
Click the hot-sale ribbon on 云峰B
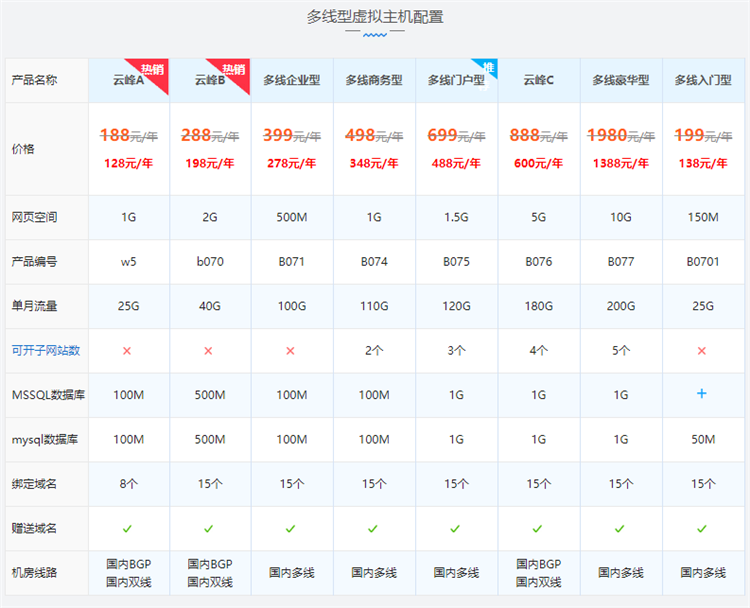(236, 69)
